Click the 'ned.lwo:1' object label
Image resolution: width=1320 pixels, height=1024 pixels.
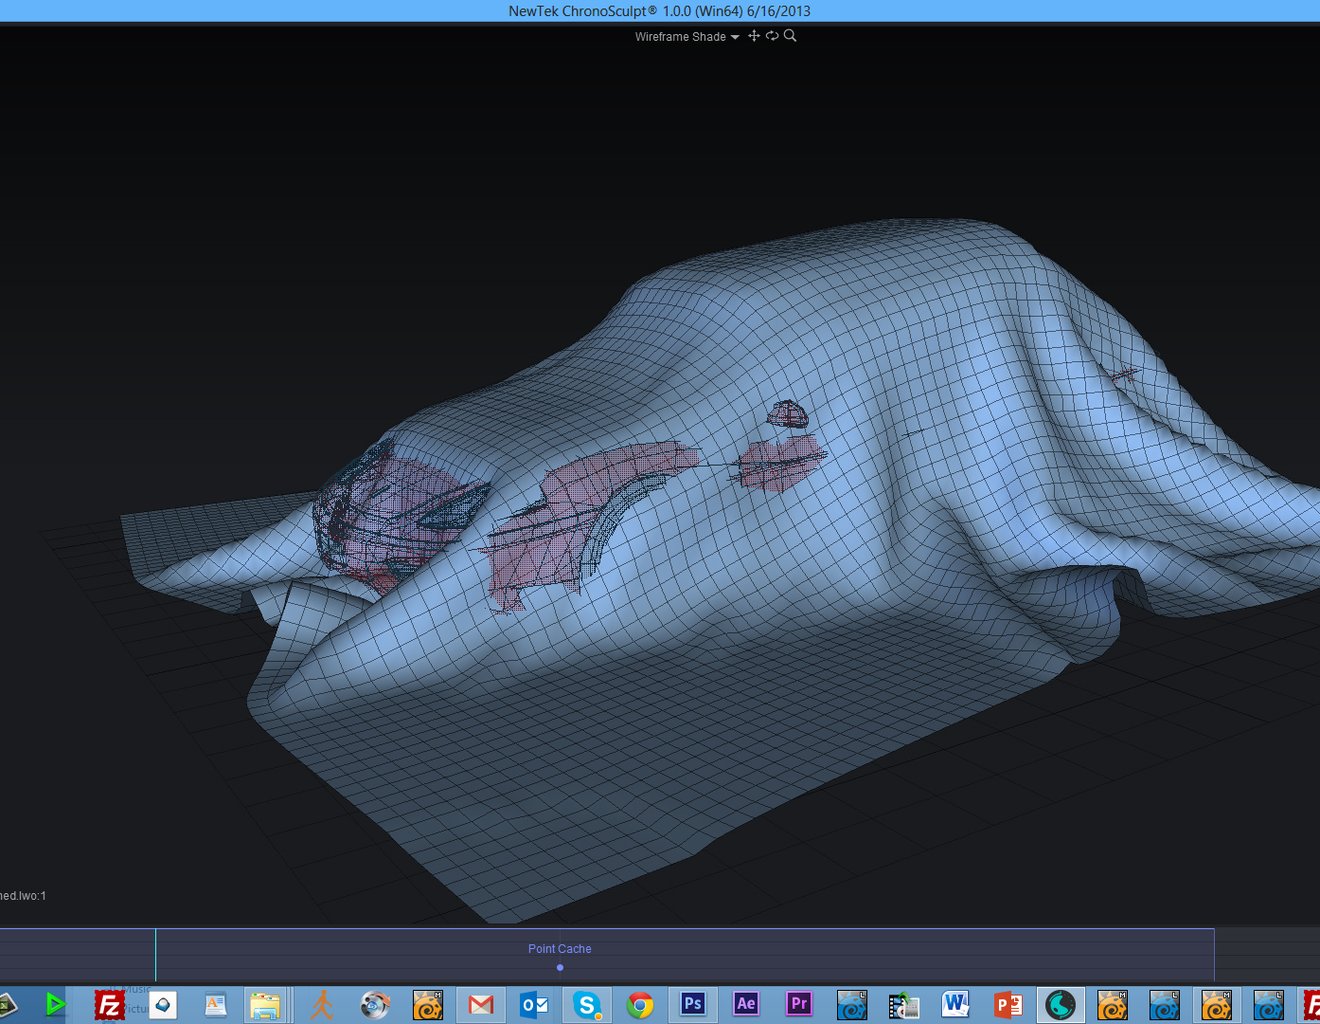point(22,896)
